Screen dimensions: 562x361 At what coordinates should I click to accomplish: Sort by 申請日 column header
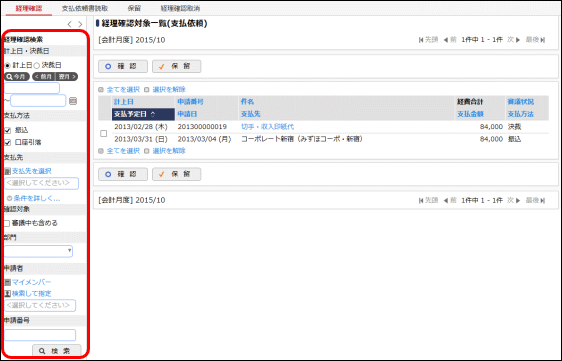point(187,114)
